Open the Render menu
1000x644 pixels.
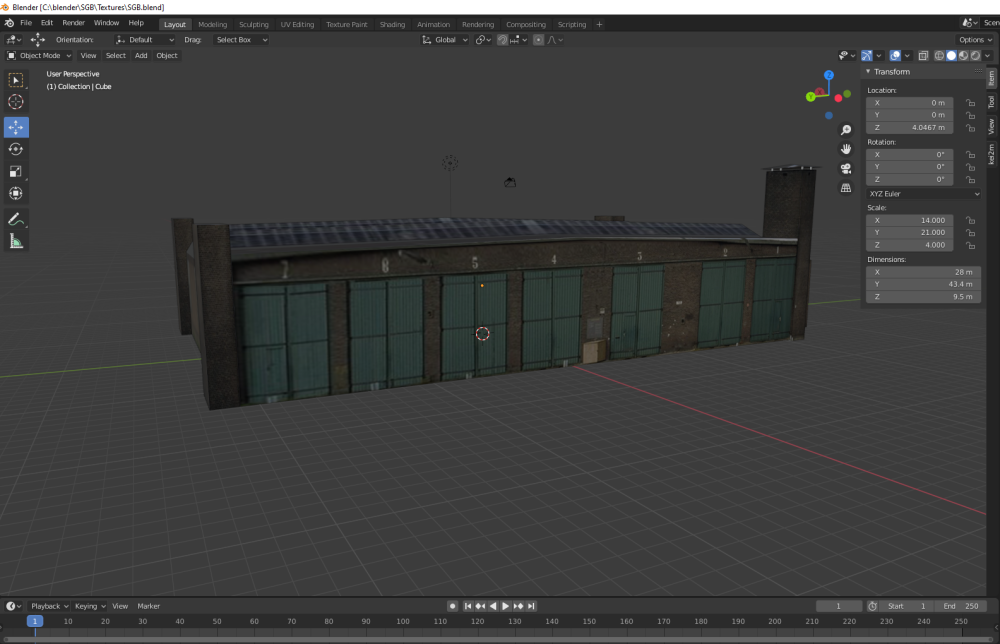click(x=74, y=22)
